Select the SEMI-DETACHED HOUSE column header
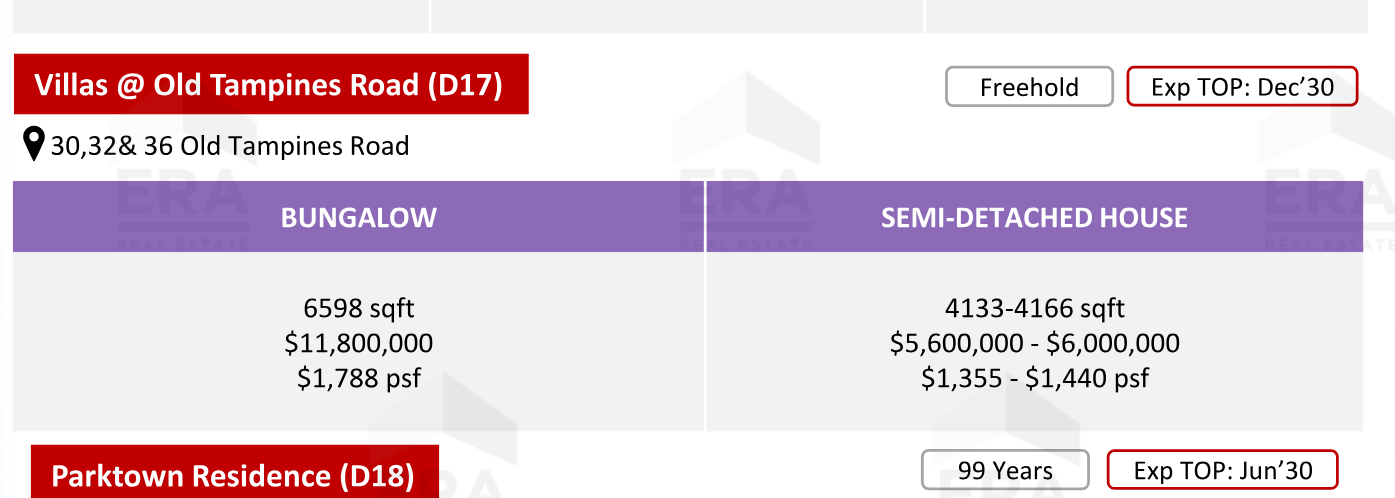1395x498 pixels. (1034, 217)
